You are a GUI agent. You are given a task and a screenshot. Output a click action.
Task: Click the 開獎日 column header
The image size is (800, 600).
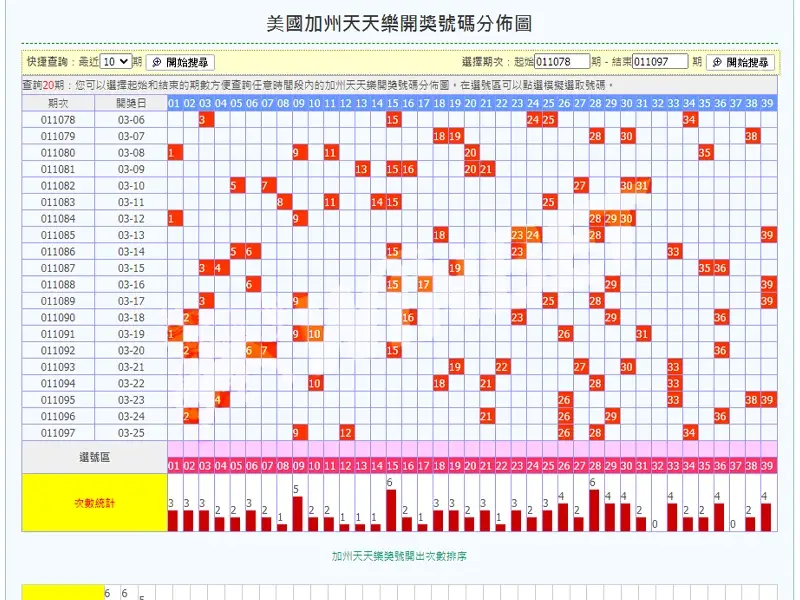point(131,103)
